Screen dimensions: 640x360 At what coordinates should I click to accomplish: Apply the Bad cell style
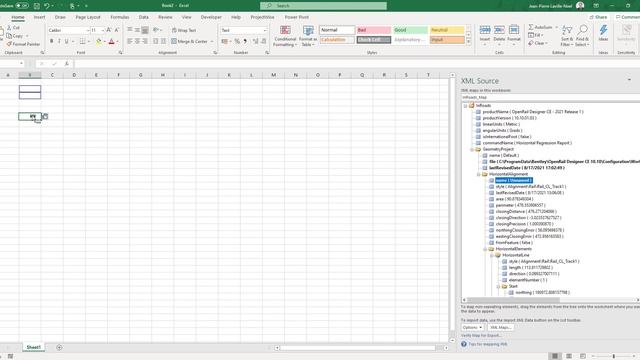click(x=374, y=30)
